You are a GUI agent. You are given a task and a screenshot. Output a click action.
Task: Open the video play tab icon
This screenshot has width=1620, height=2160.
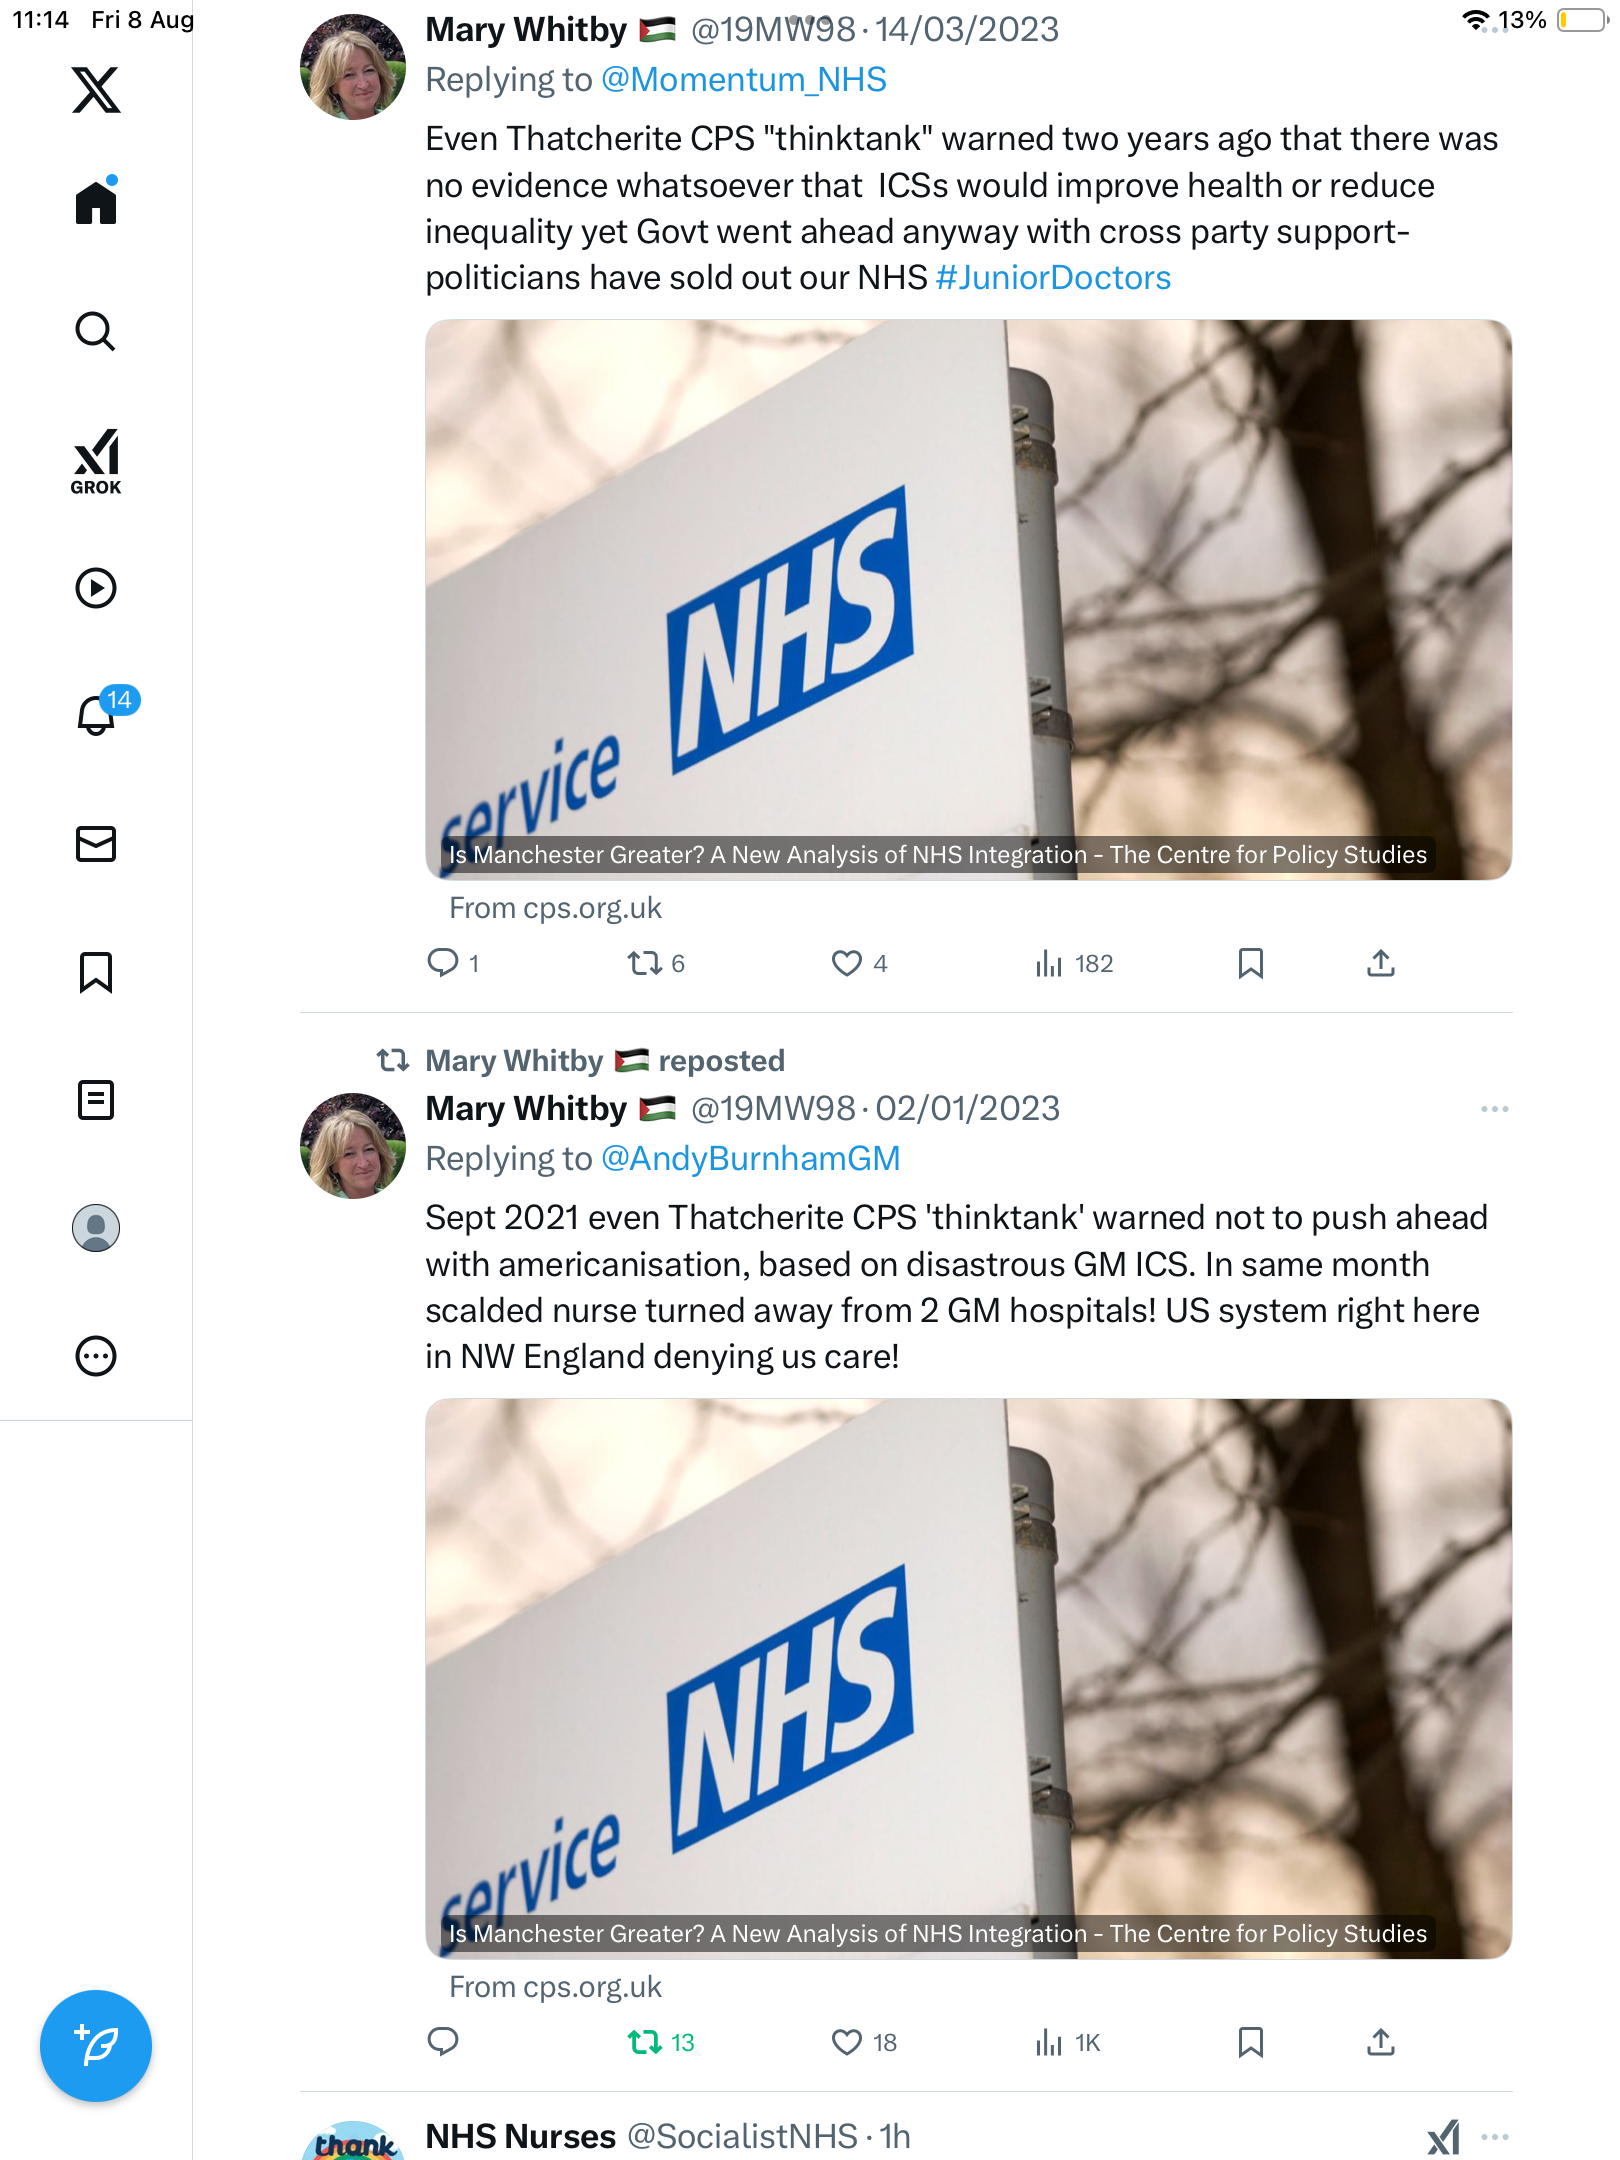coord(96,588)
